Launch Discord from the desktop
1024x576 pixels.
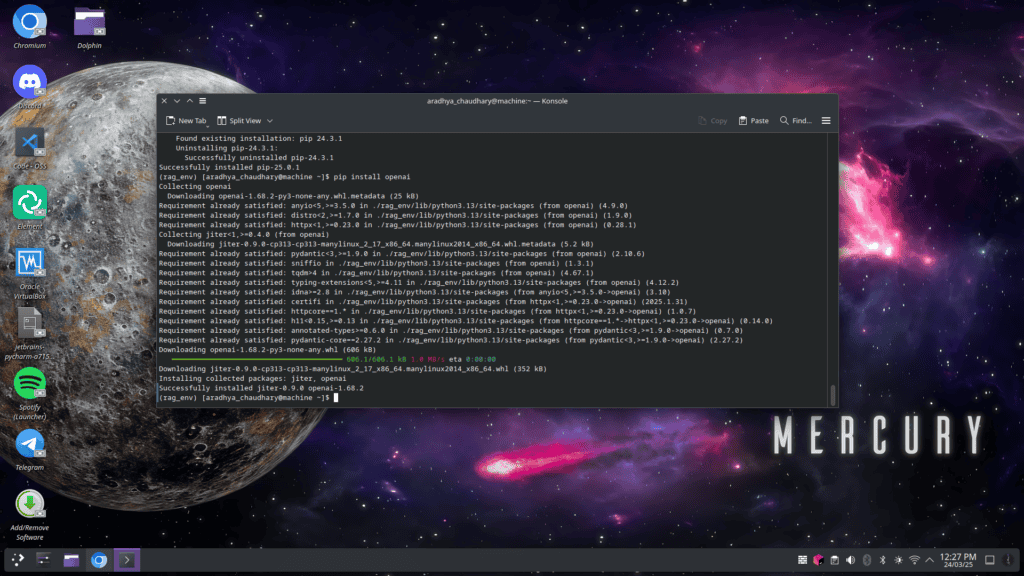(x=29, y=86)
